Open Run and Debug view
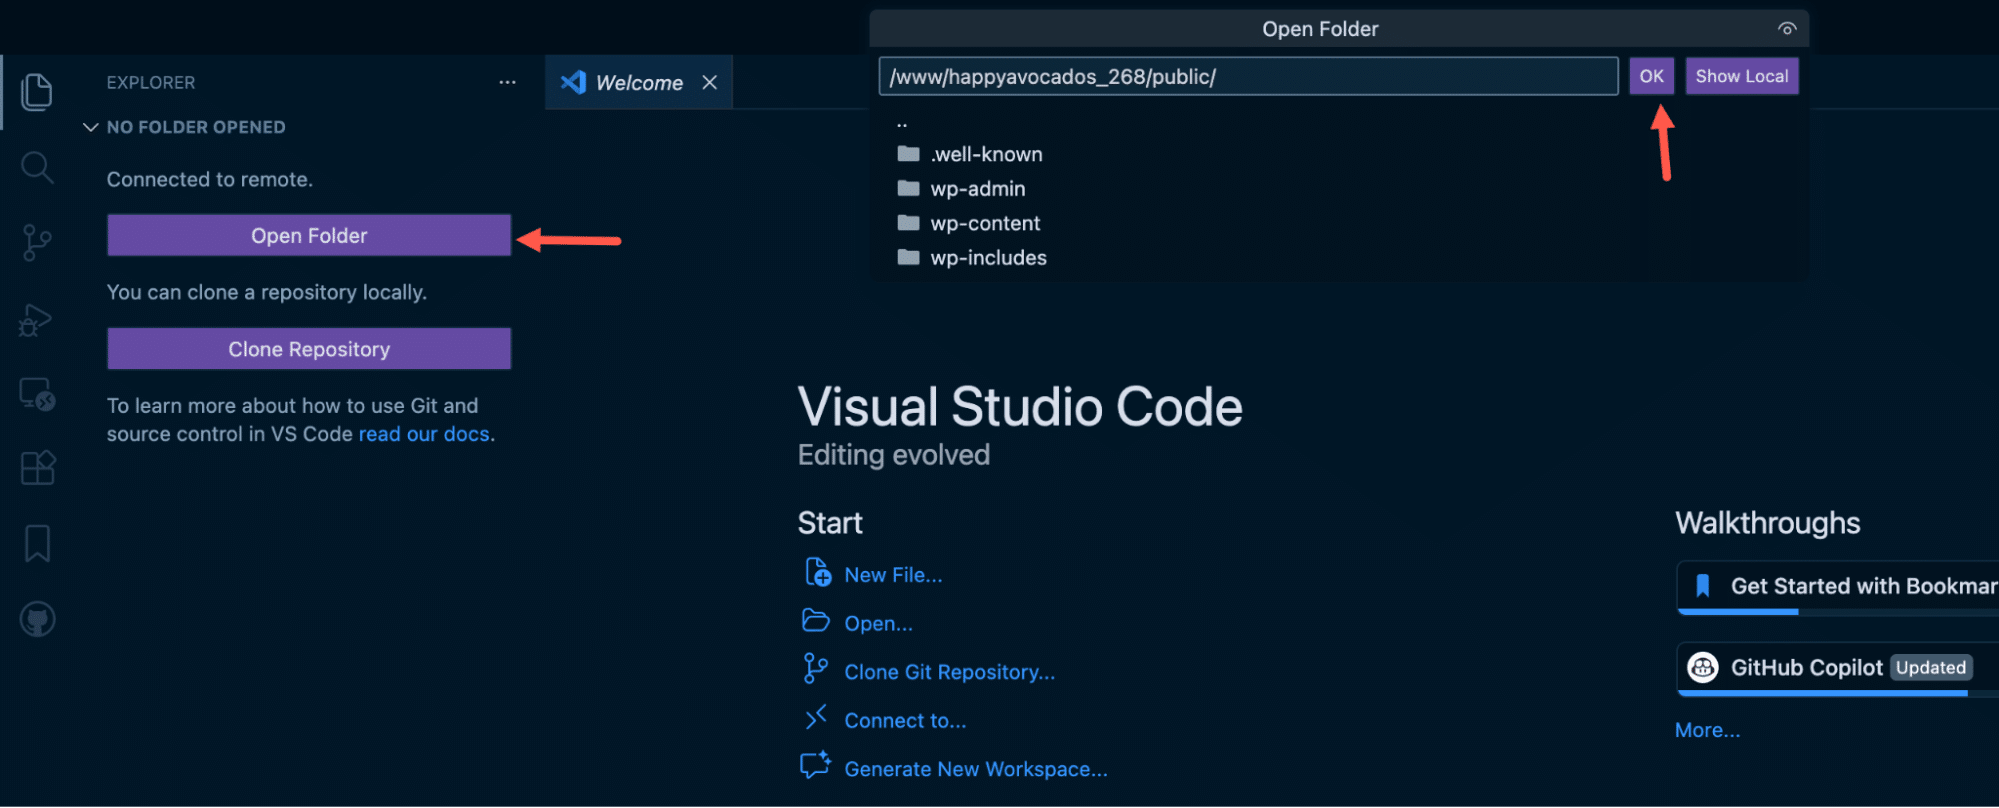This screenshot has width=1999, height=808. [37, 320]
